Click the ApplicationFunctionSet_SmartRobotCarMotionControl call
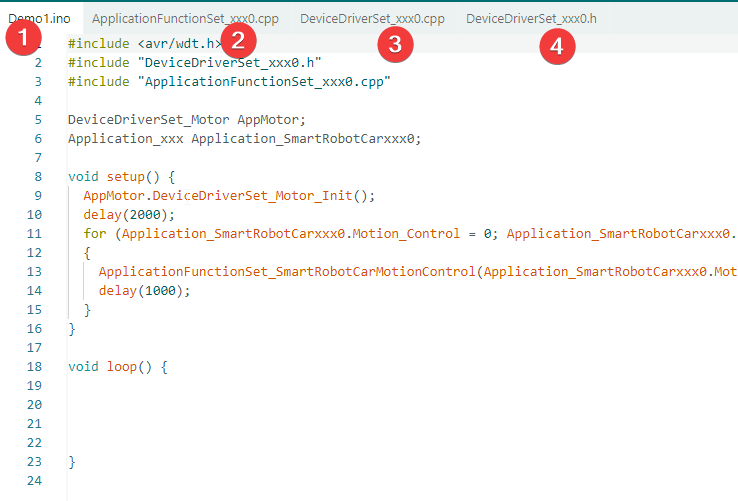Screen dimensions: 738x501 tap(287, 272)
